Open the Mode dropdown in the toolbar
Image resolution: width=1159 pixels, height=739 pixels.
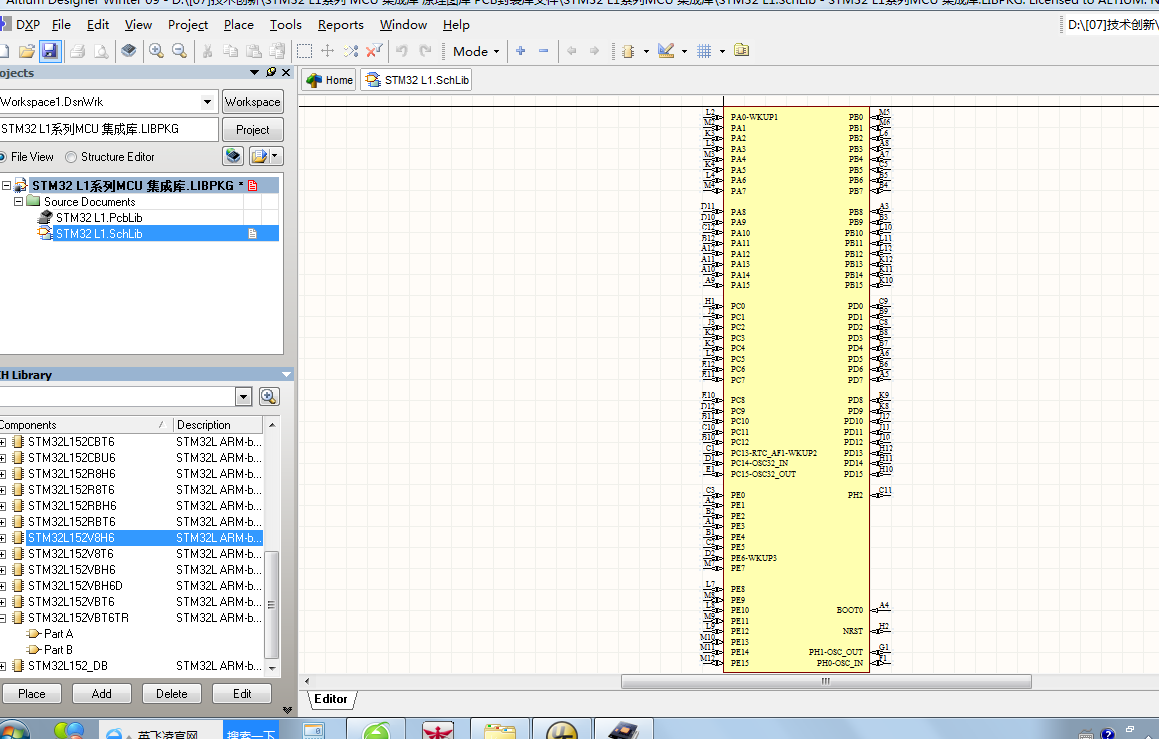pos(476,51)
